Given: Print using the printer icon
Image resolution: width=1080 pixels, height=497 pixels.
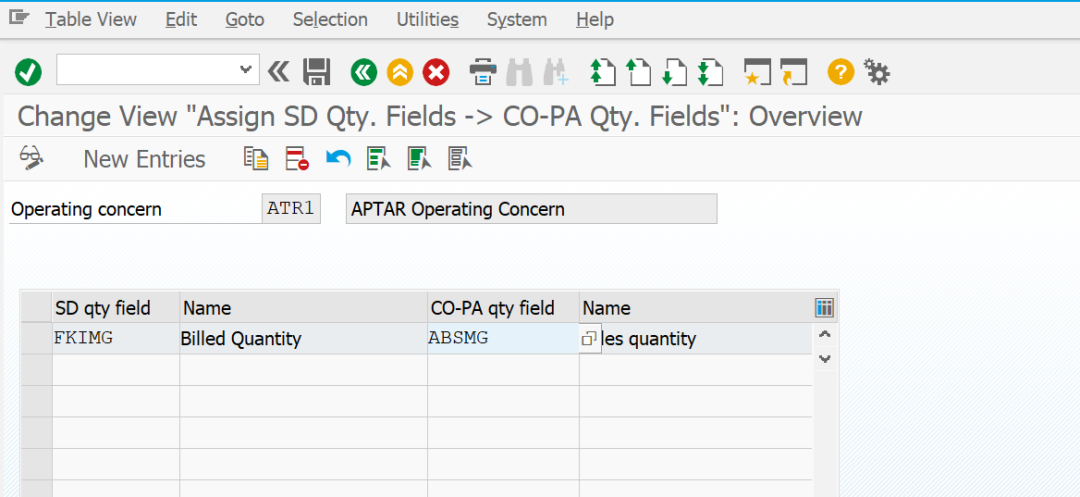Looking at the screenshot, I should point(483,72).
